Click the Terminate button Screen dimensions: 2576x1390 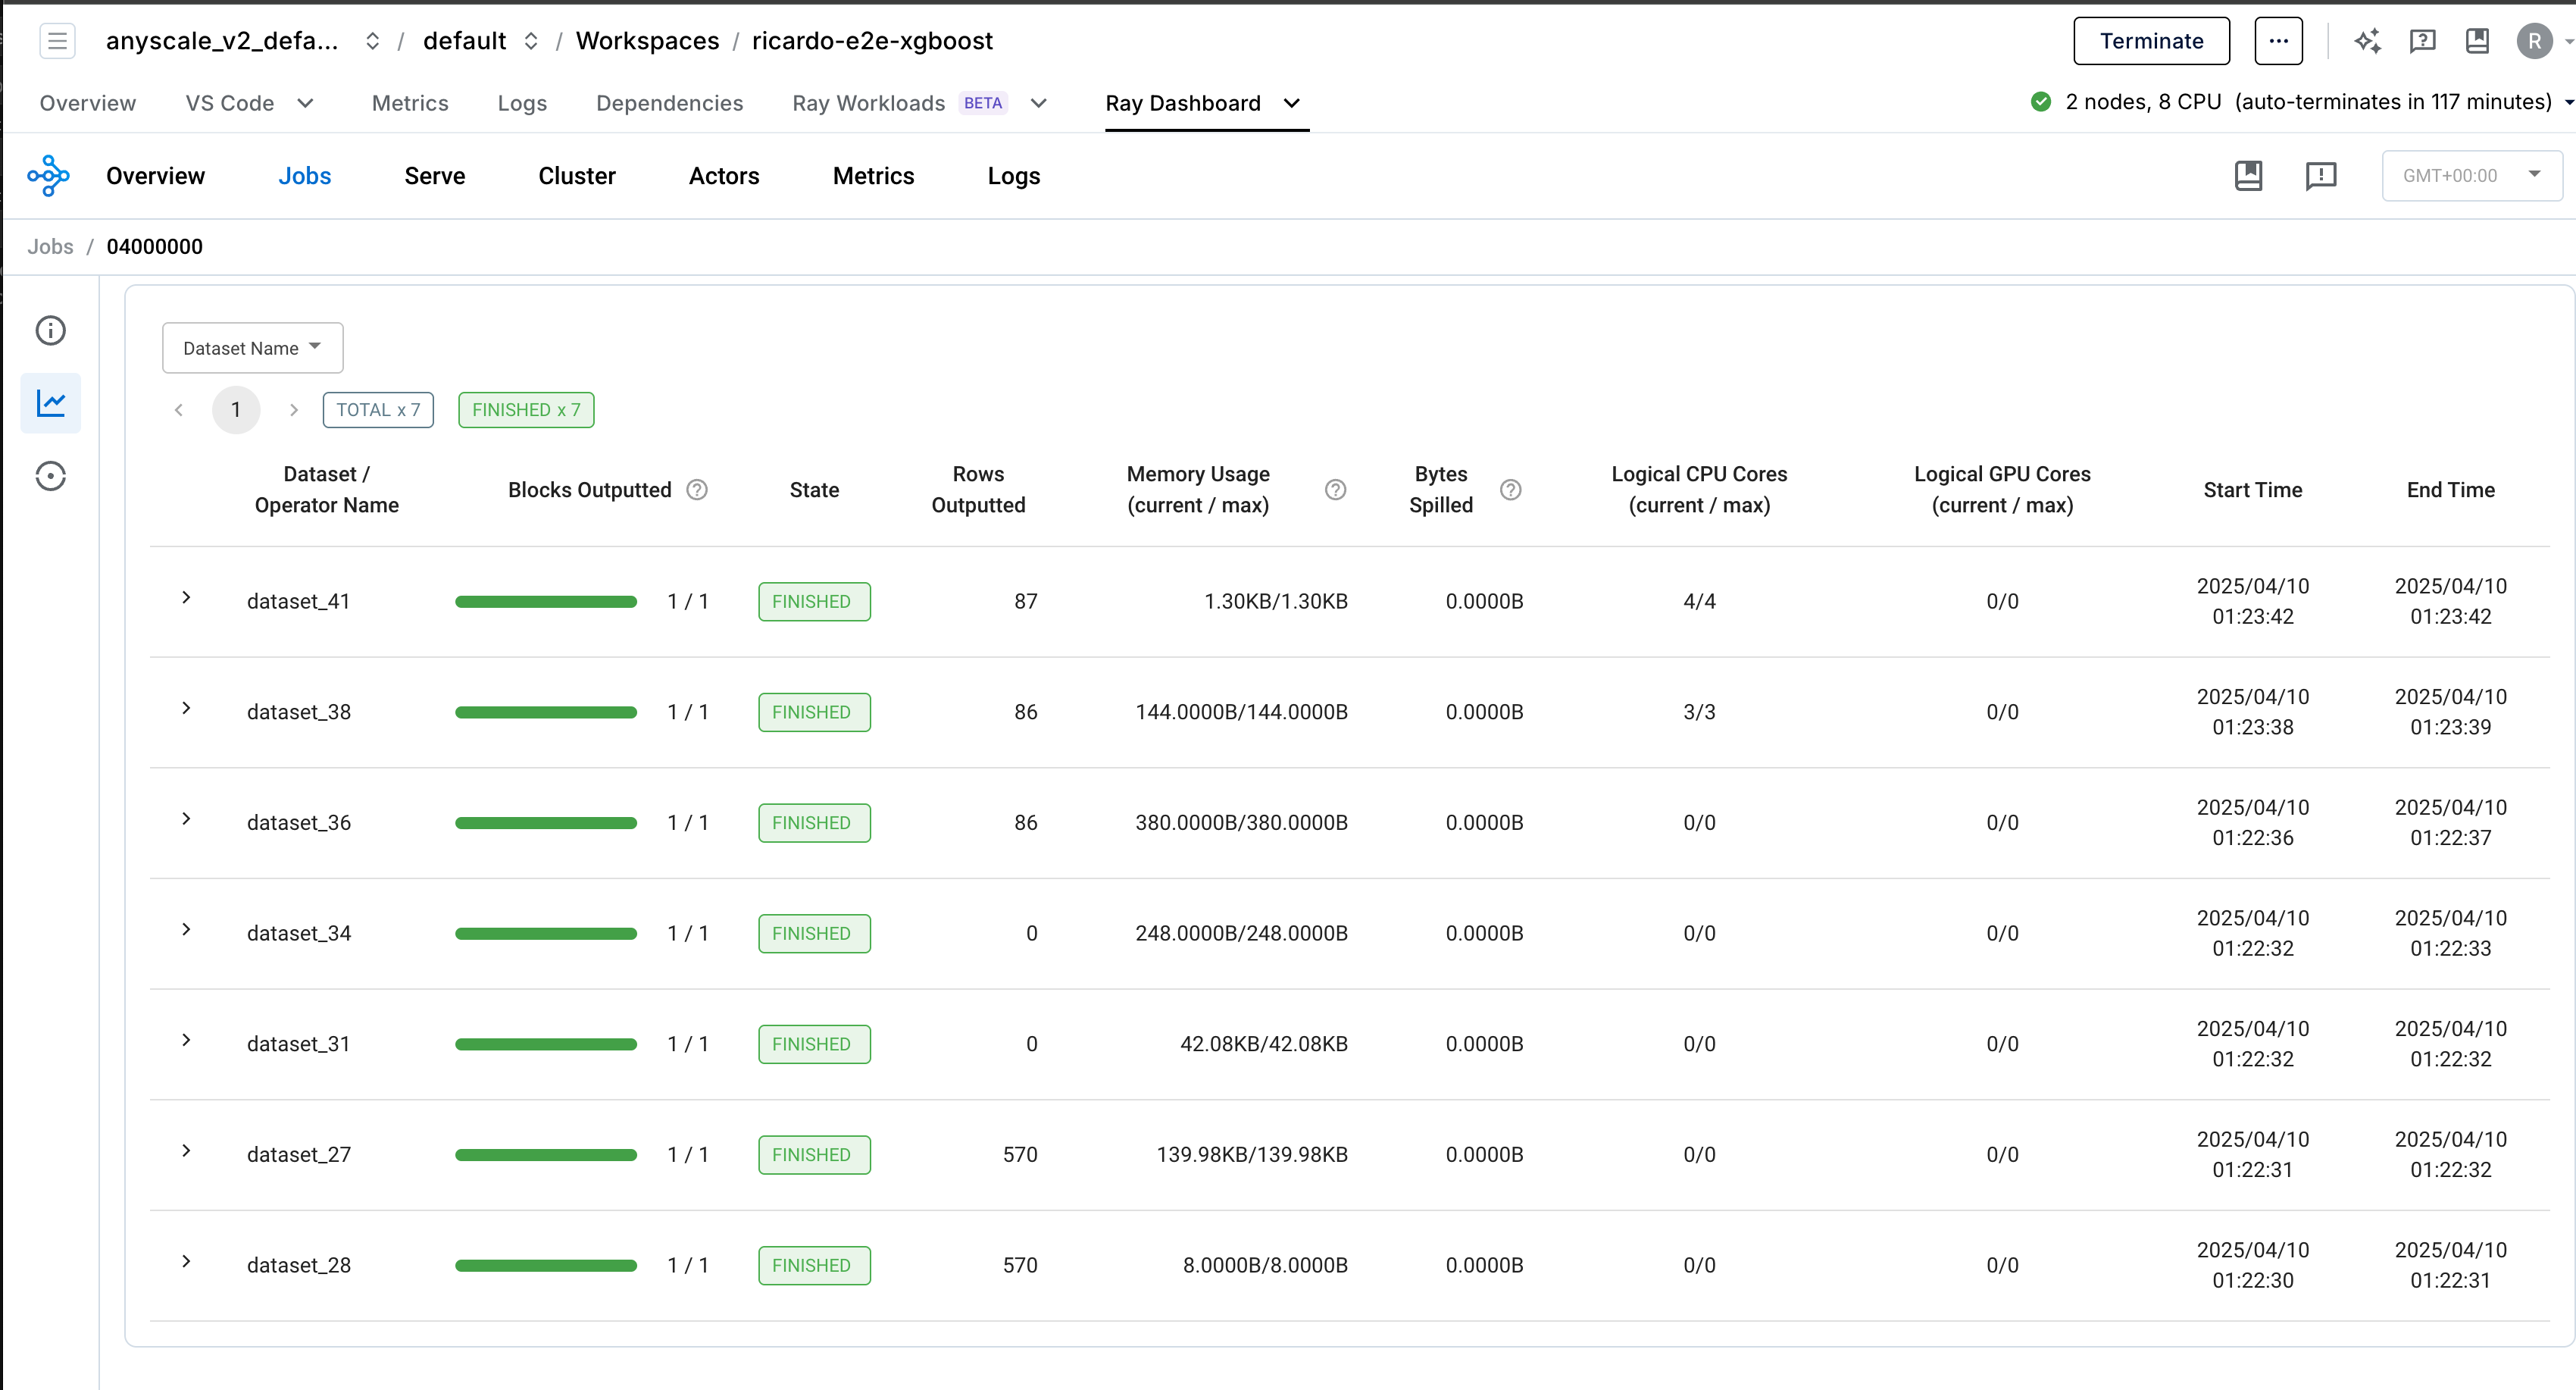coord(2151,41)
